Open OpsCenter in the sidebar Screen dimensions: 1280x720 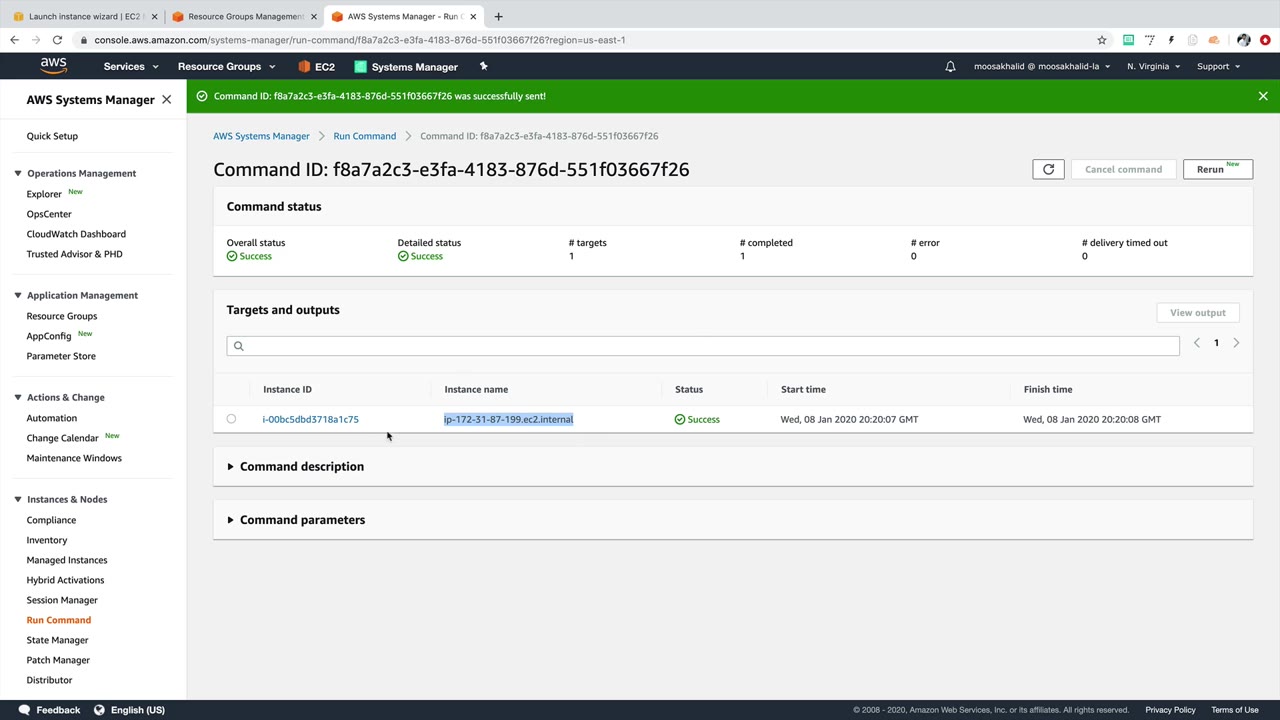[x=49, y=214]
